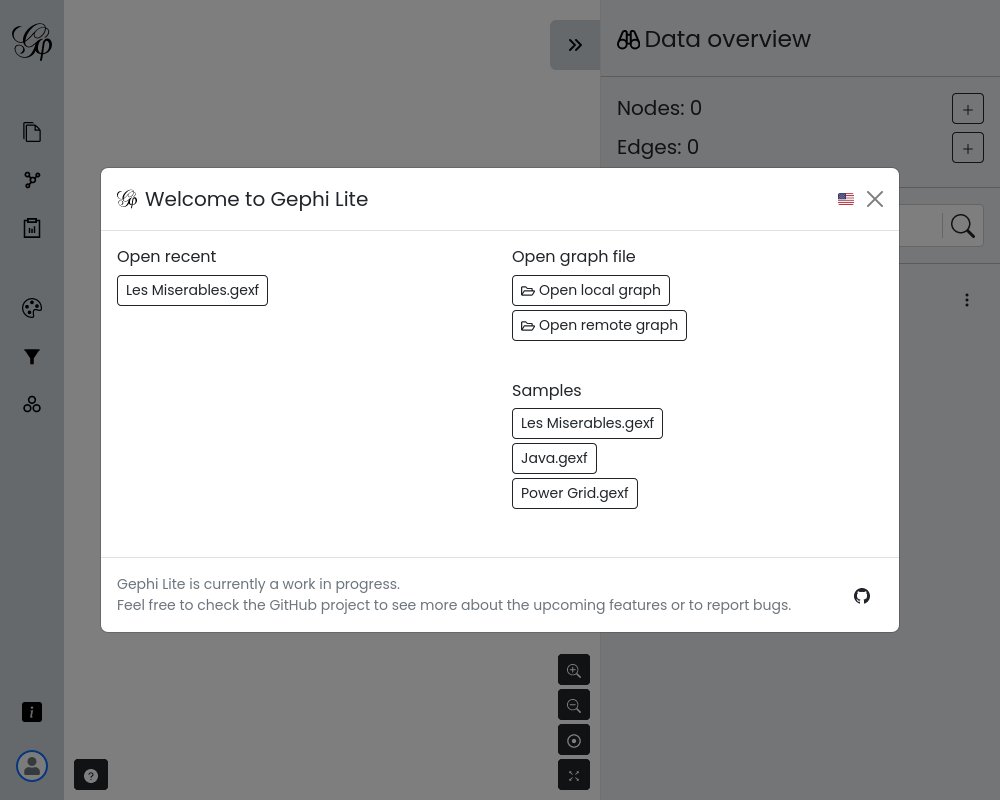
Task: Load the Power Grid.gexf sample
Action: (575, 494)
